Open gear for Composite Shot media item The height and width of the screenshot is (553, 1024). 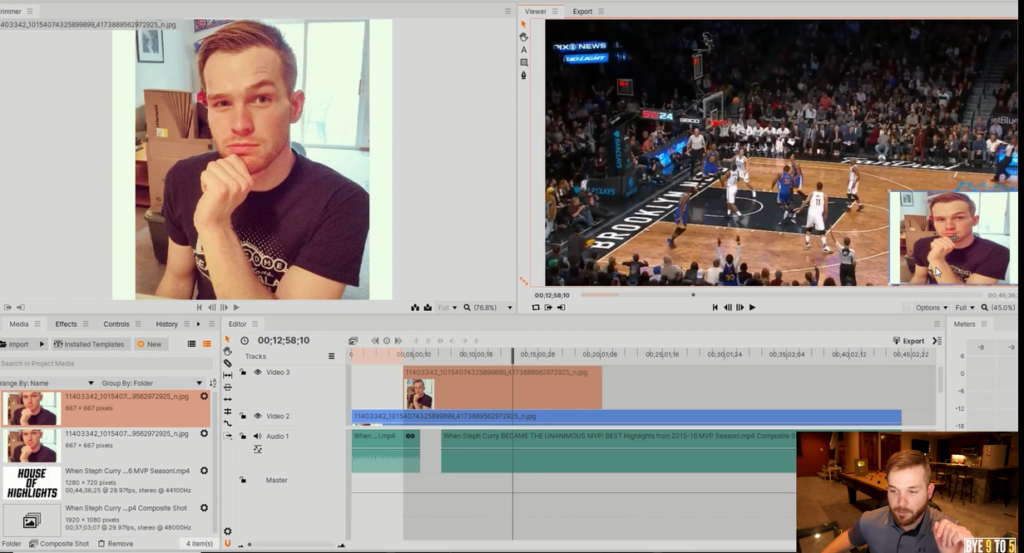coord(204,508)
